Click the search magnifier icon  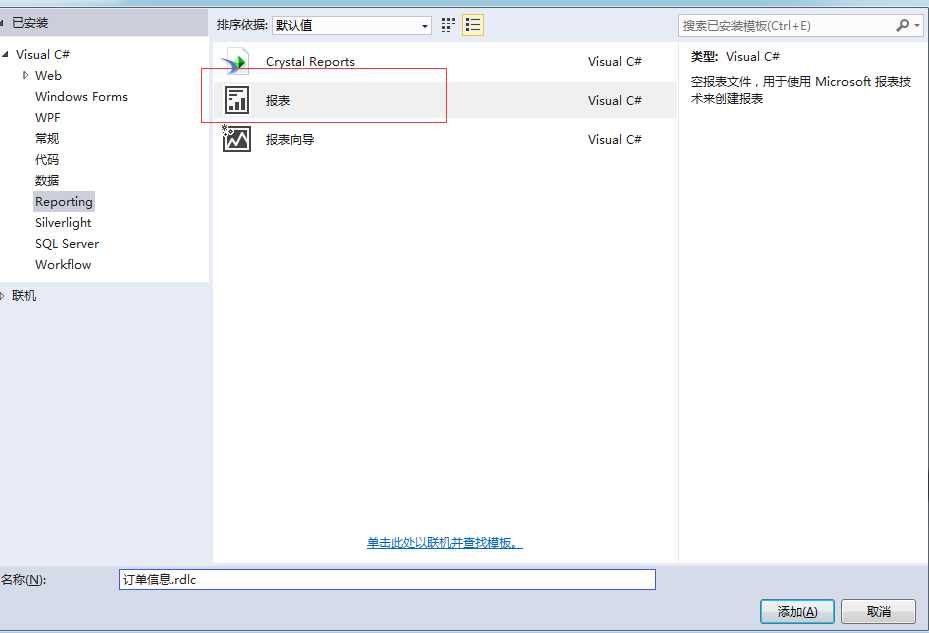pyautogui.click(x=902, y=25)
